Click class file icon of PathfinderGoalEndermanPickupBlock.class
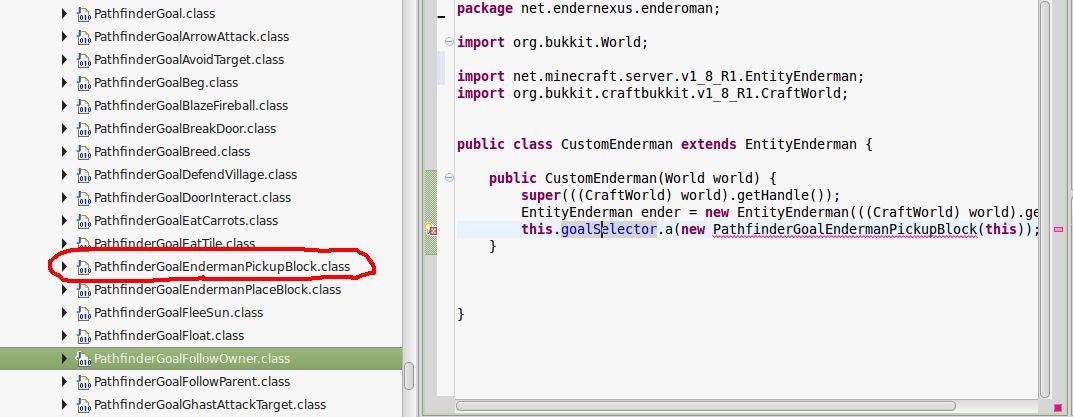 (x=83, y=268)
